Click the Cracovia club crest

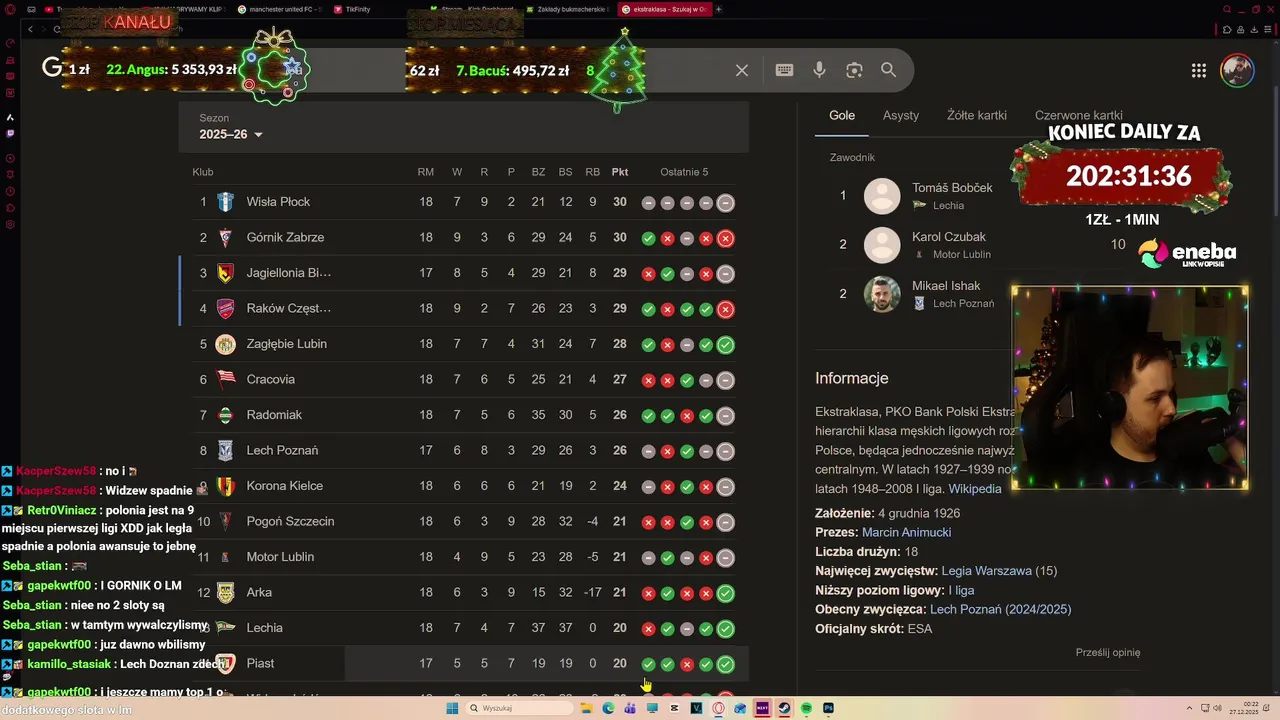(x=226, y=379)
